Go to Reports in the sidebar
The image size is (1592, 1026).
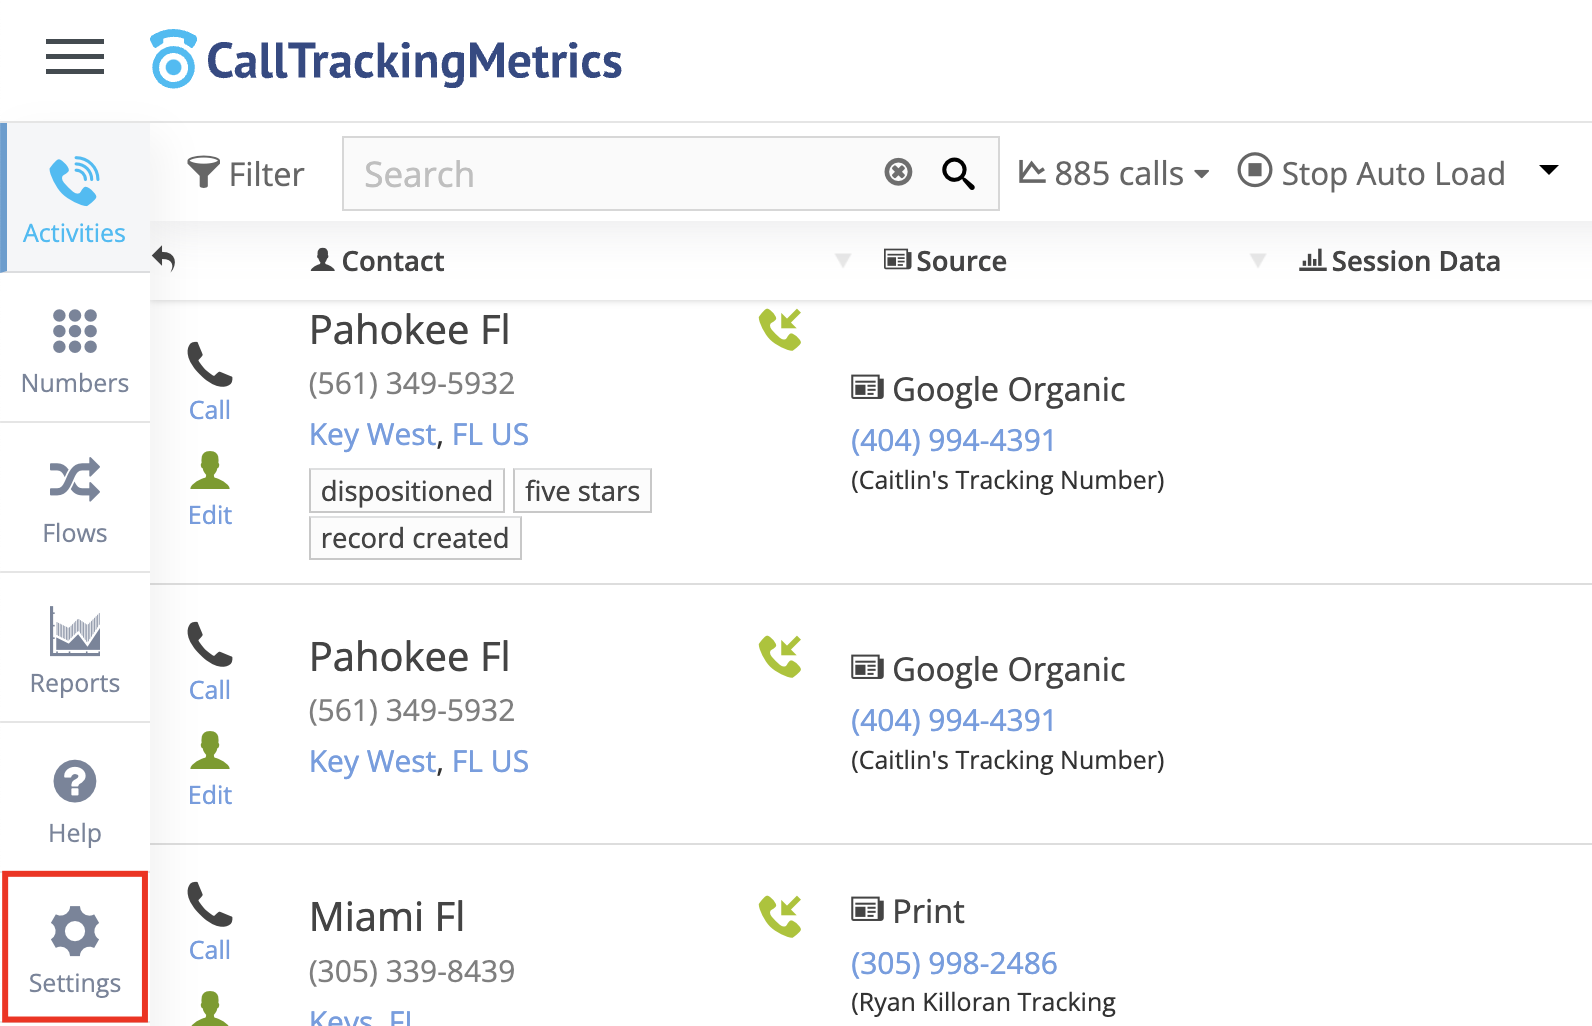point(75,649)
